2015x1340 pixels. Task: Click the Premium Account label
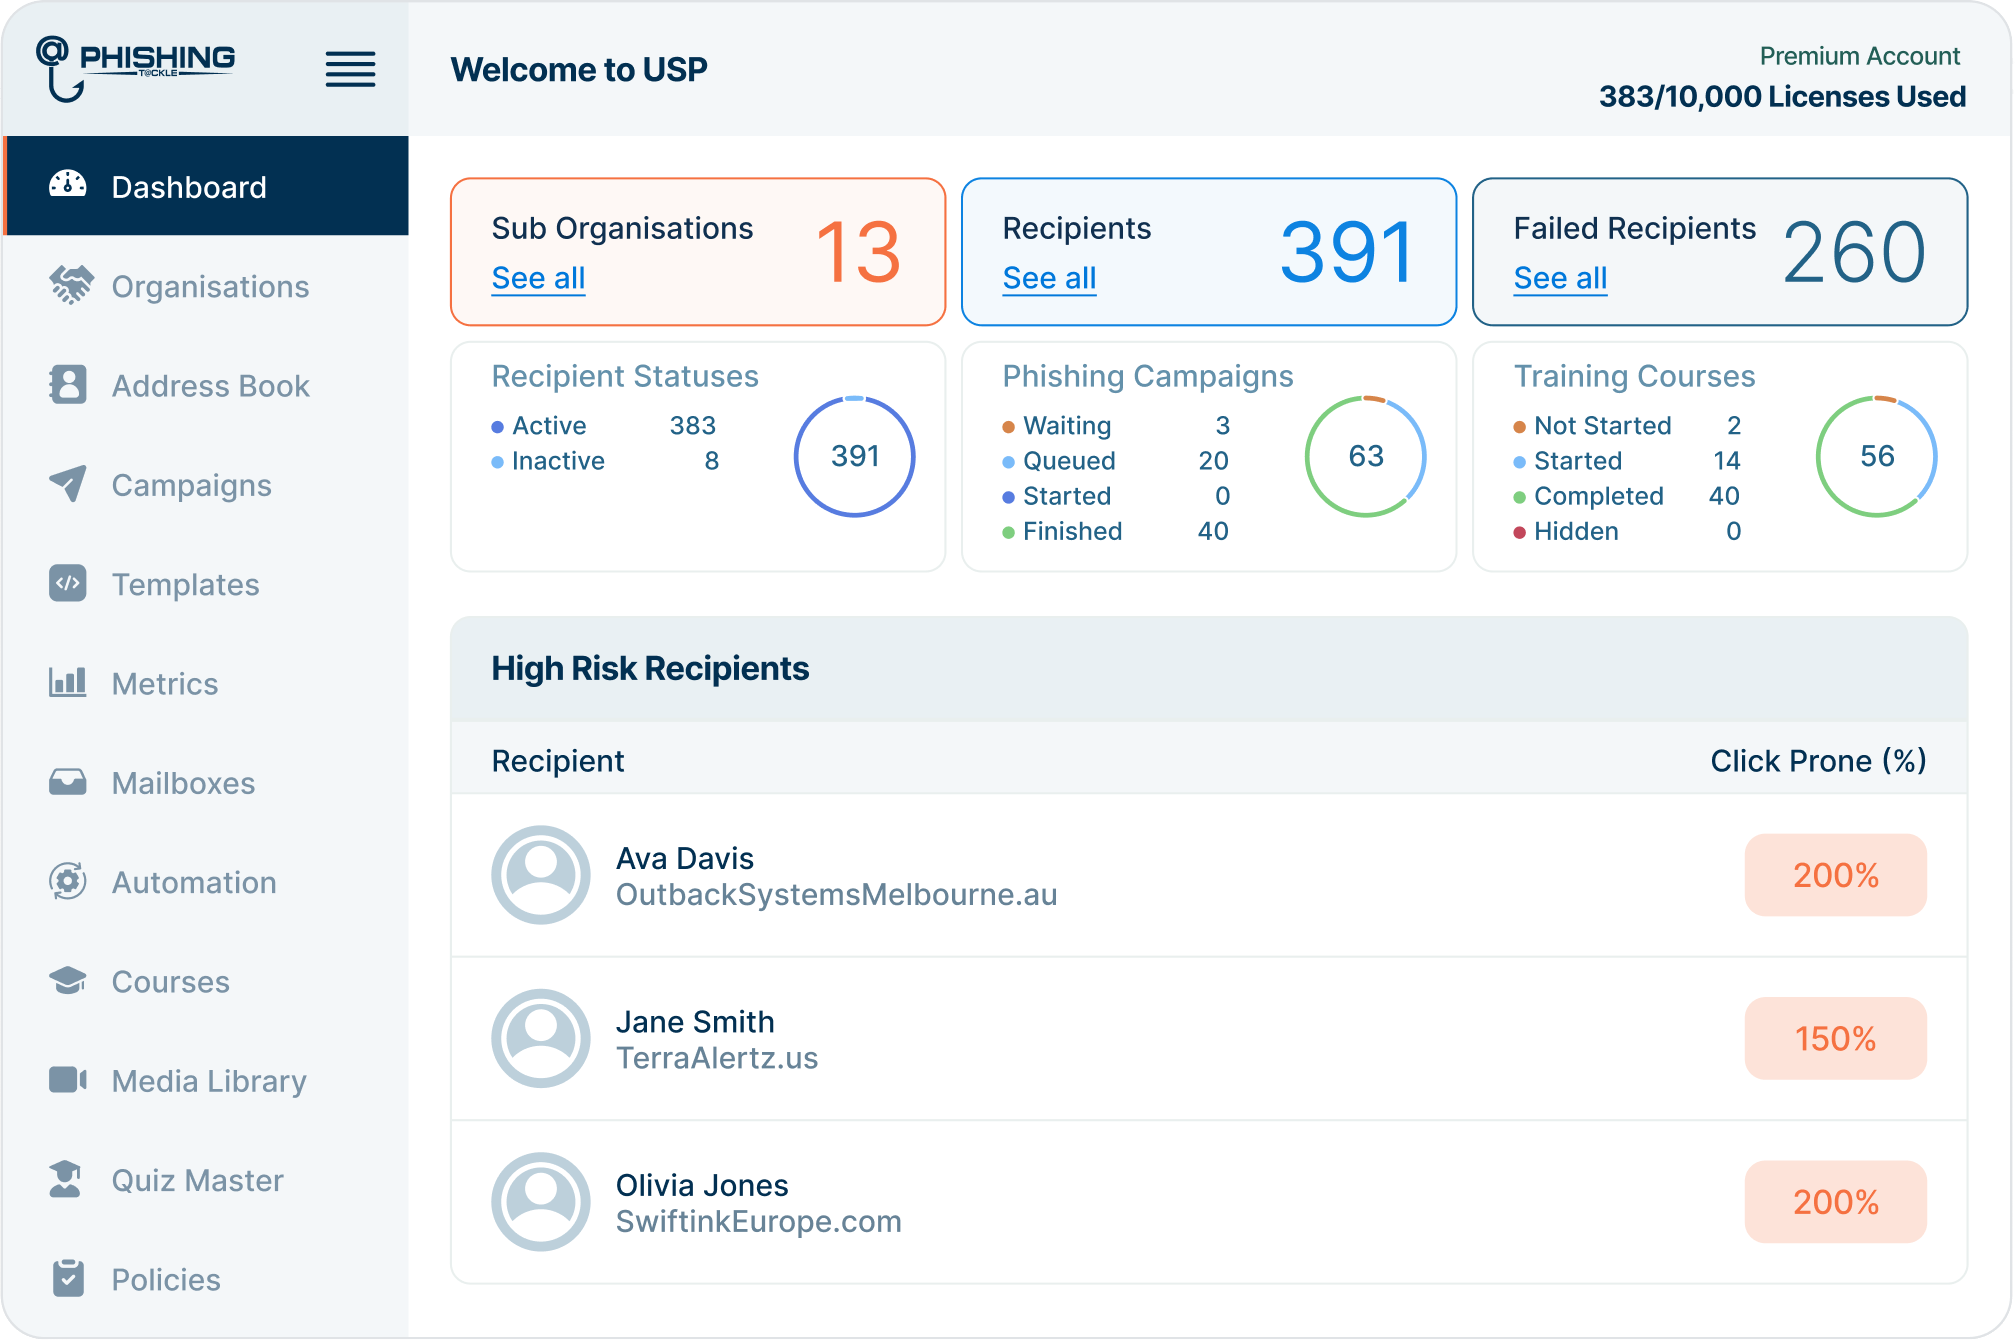click(1859, 56)
